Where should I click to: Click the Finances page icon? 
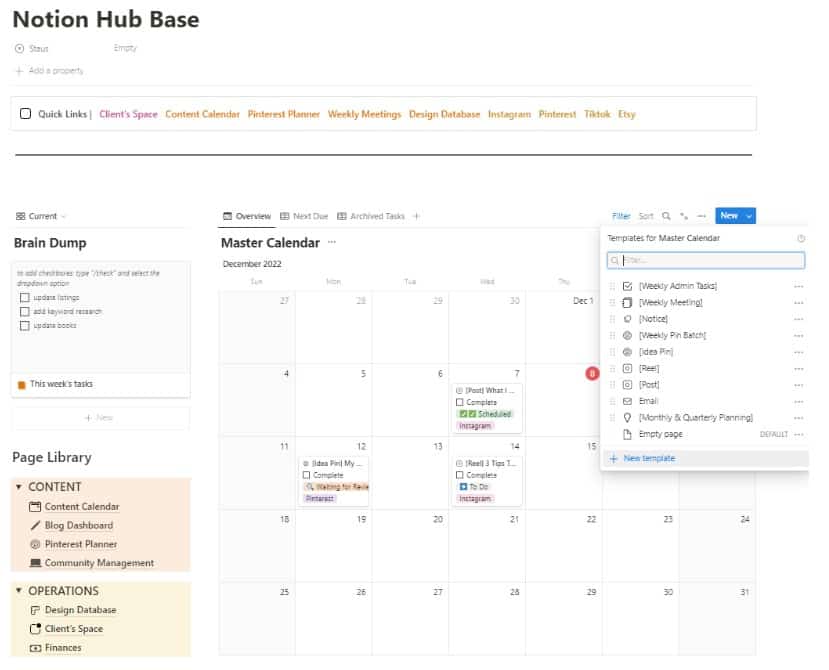coord(35,648)
